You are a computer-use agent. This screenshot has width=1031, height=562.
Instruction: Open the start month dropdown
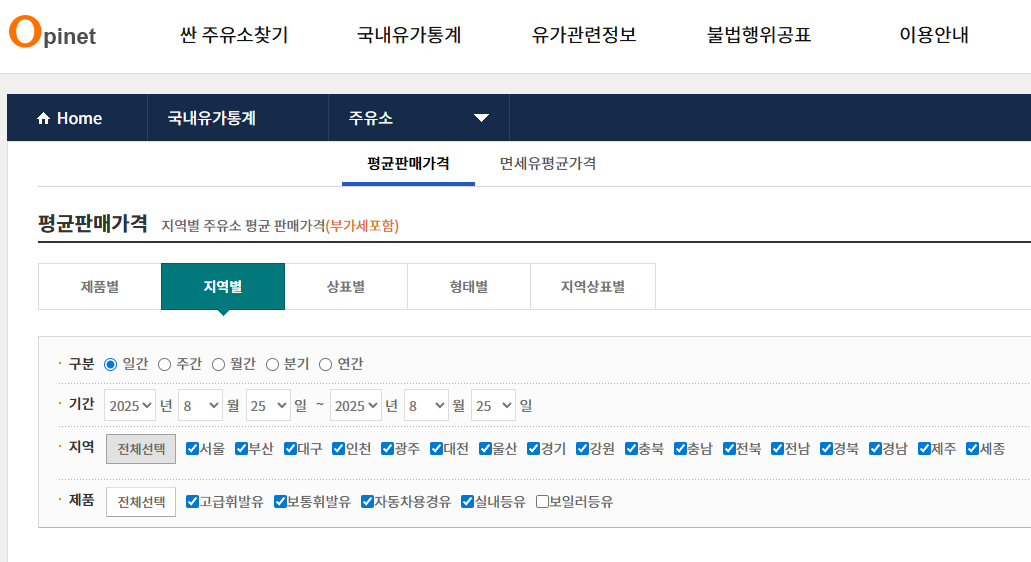[201, 406]
